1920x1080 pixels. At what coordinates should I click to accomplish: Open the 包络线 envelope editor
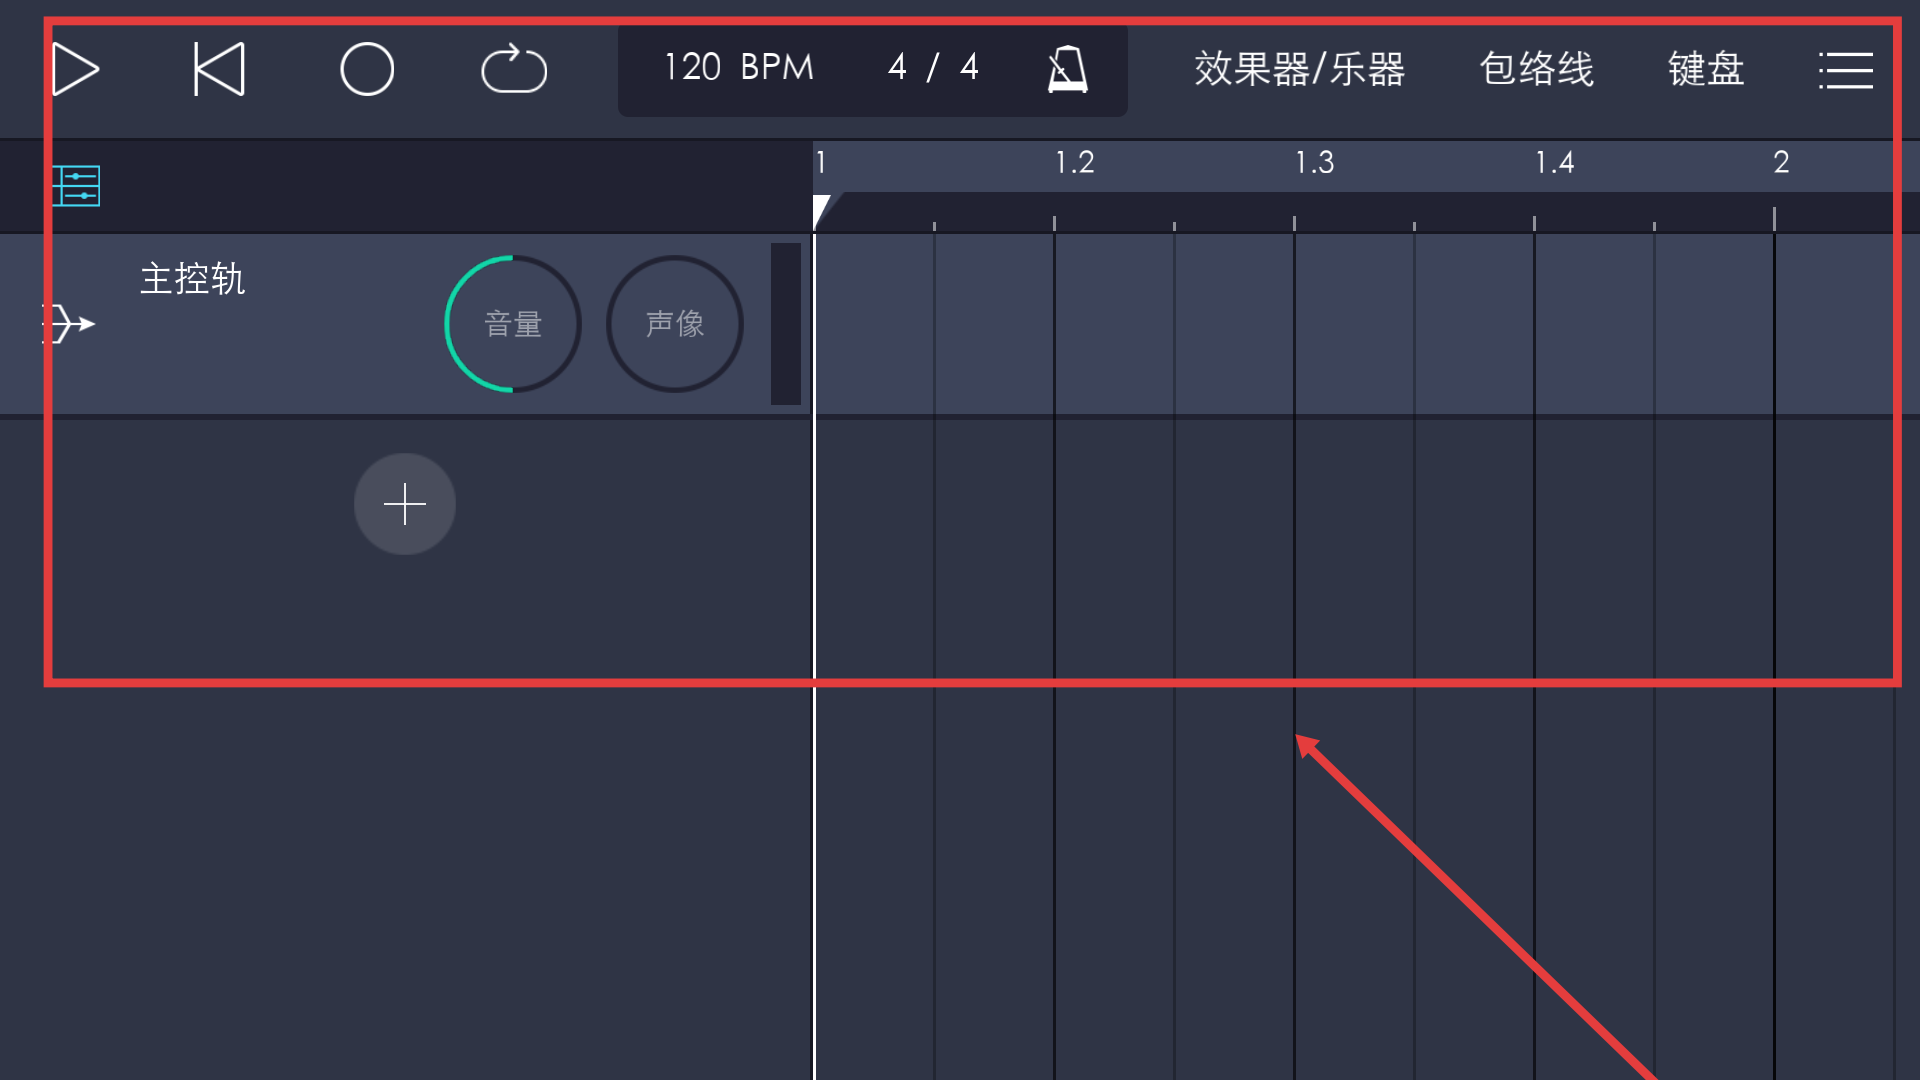pos(1534,69)
